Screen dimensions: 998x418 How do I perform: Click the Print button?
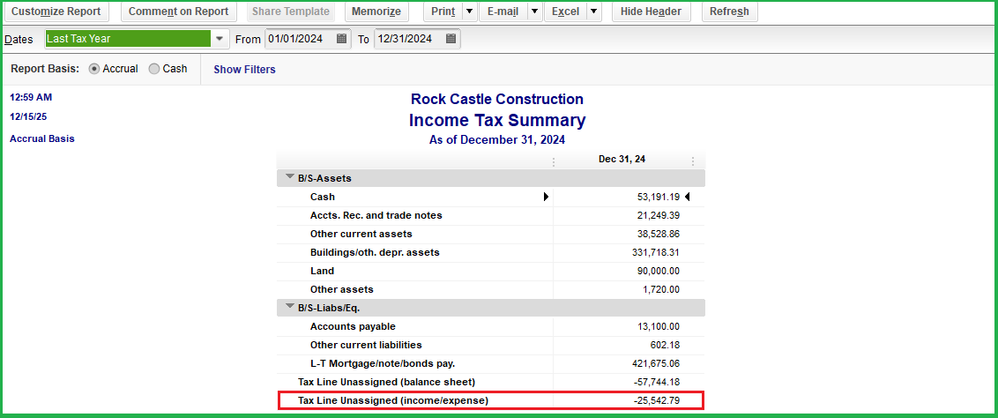pyautogui.click(x=443, y=11)
